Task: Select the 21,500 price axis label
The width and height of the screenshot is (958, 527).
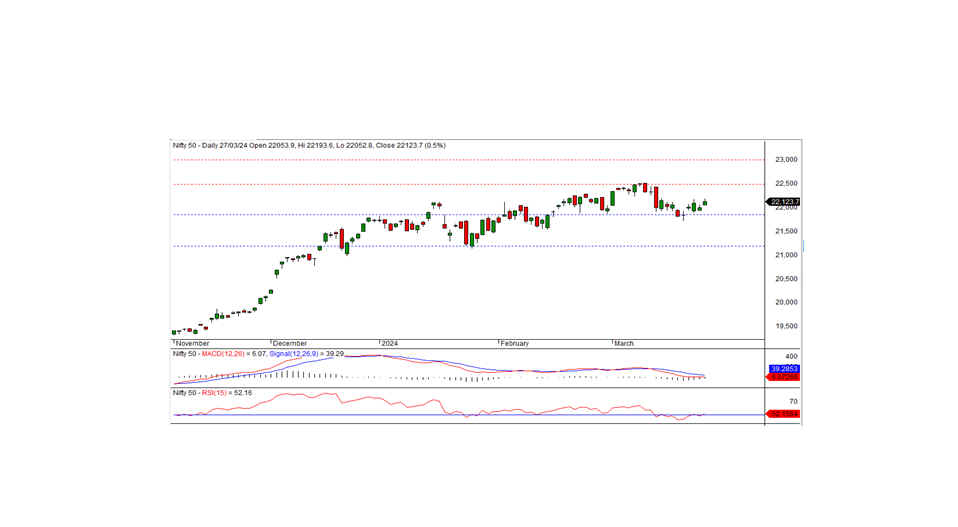Action: (786, 231)
